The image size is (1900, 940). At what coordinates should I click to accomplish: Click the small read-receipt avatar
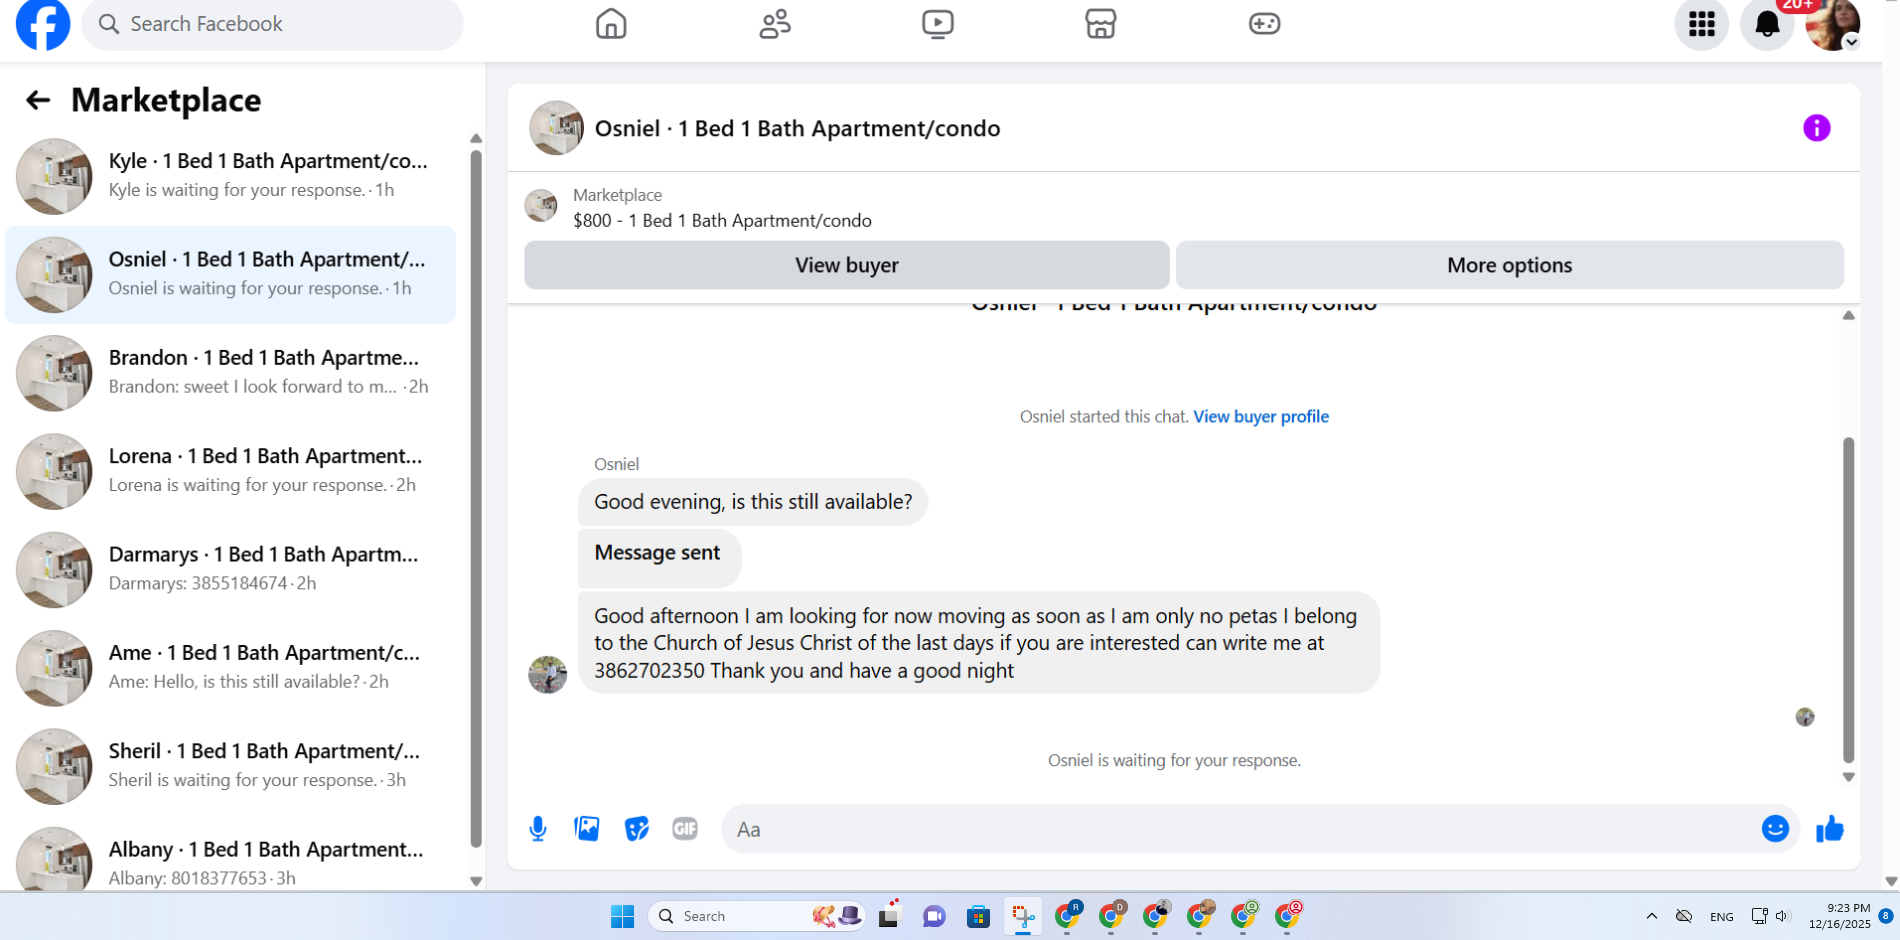[x=1805, y=717]
